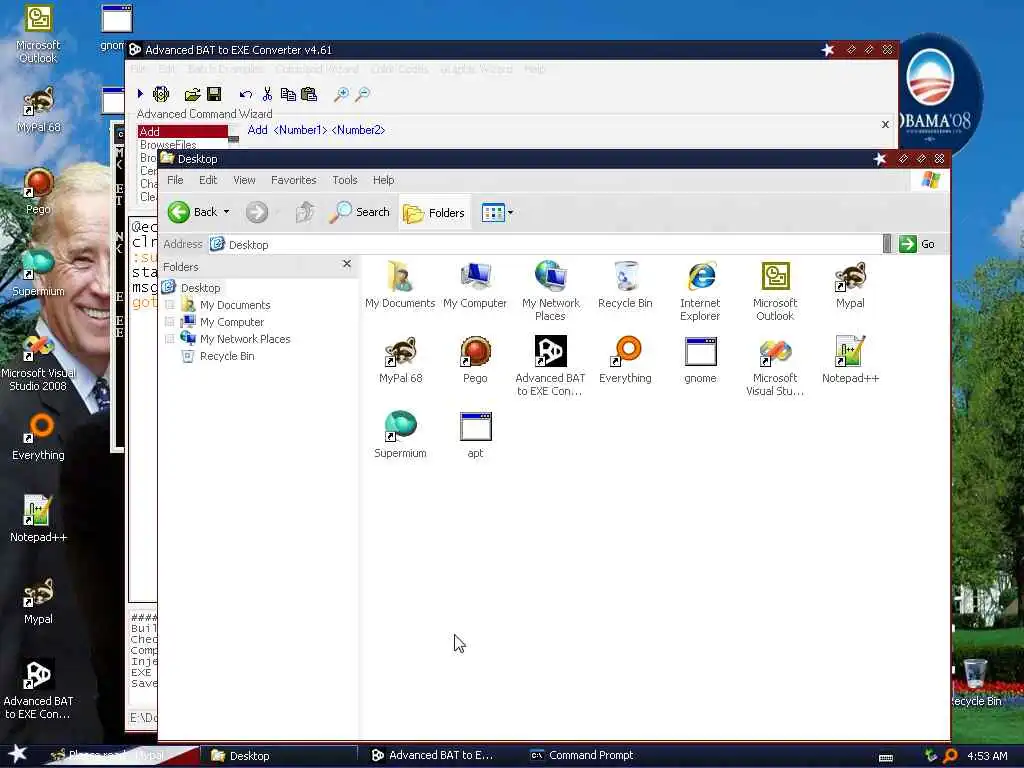Open the Favorites menu

[294, 180]
